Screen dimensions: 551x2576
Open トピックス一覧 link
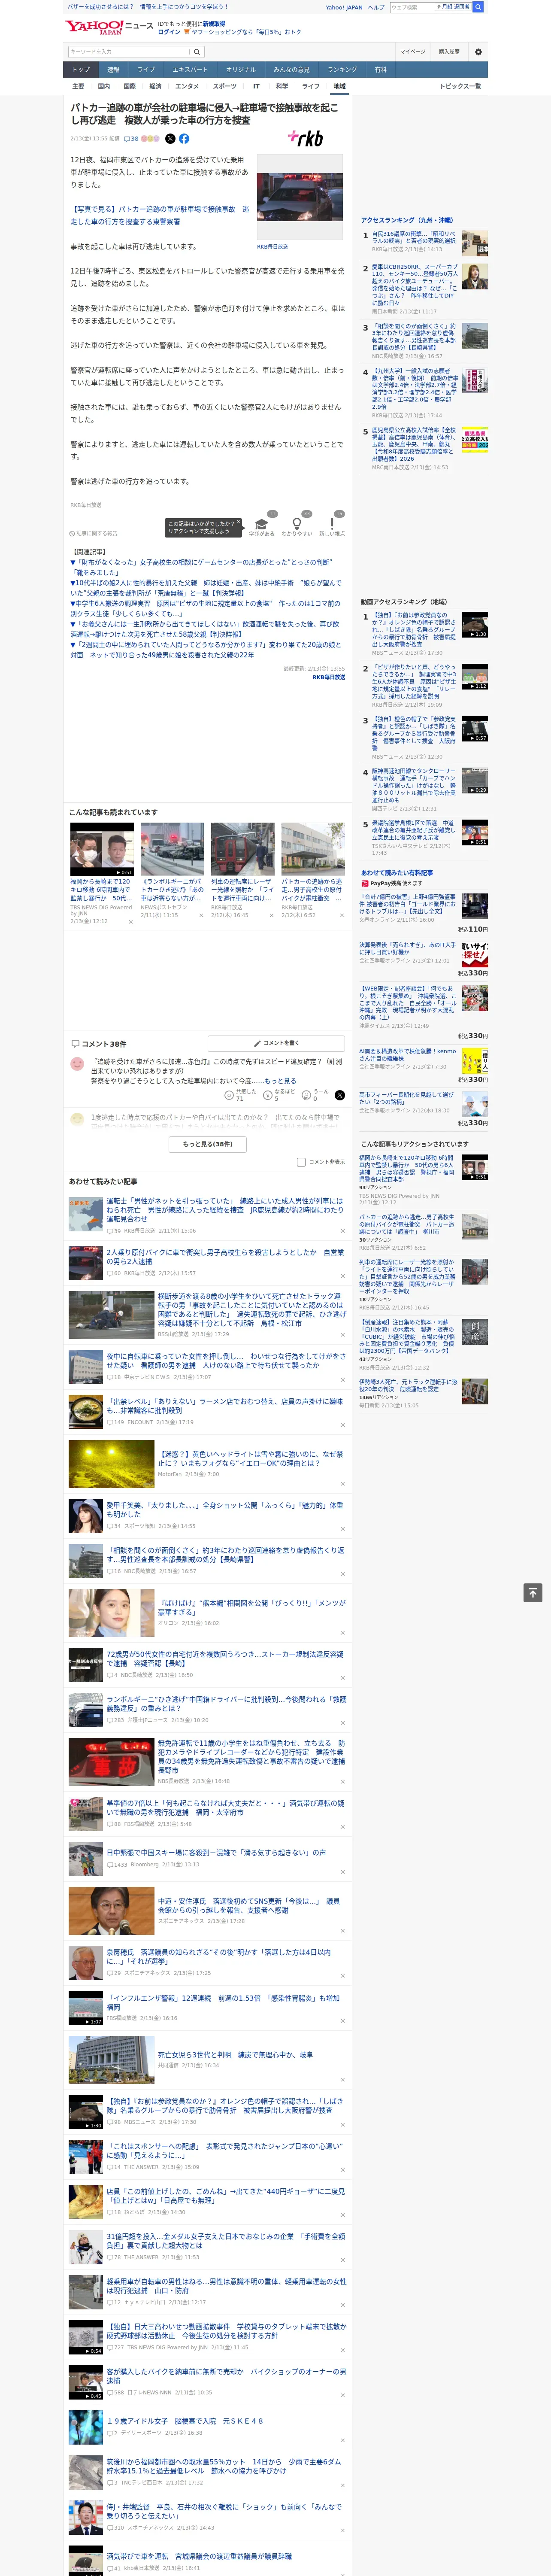460,86
